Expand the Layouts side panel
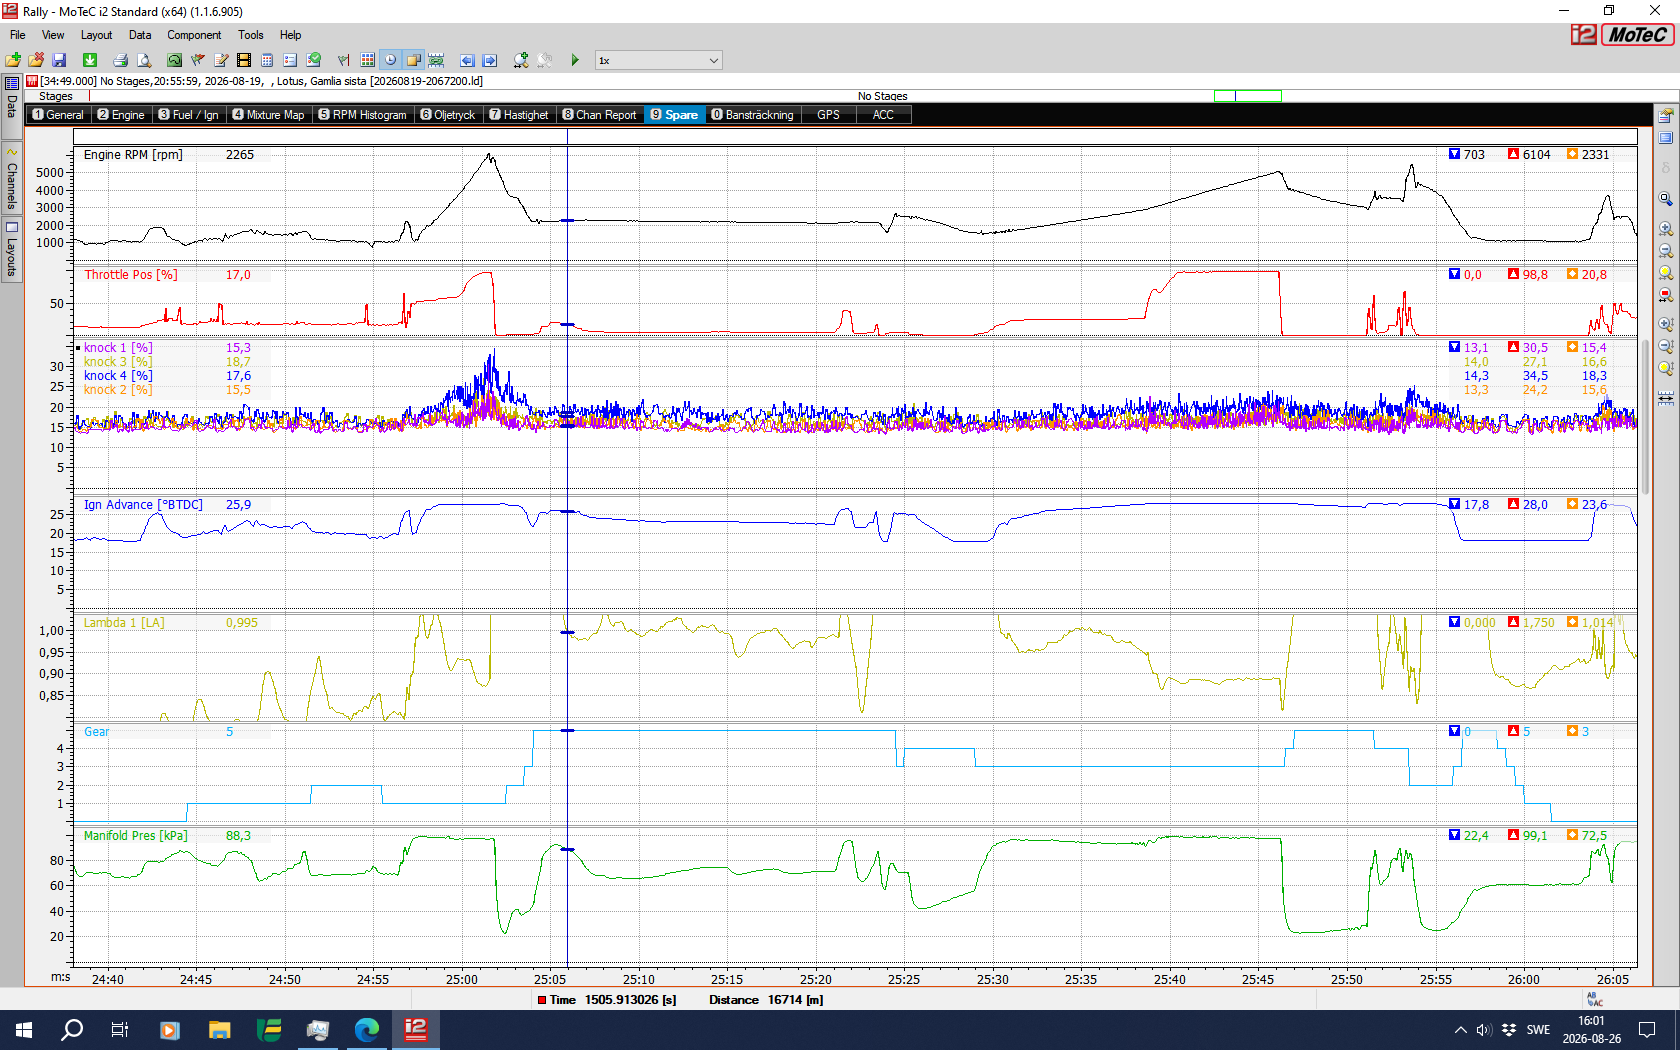1680x1050 pixels. point(12,250)
